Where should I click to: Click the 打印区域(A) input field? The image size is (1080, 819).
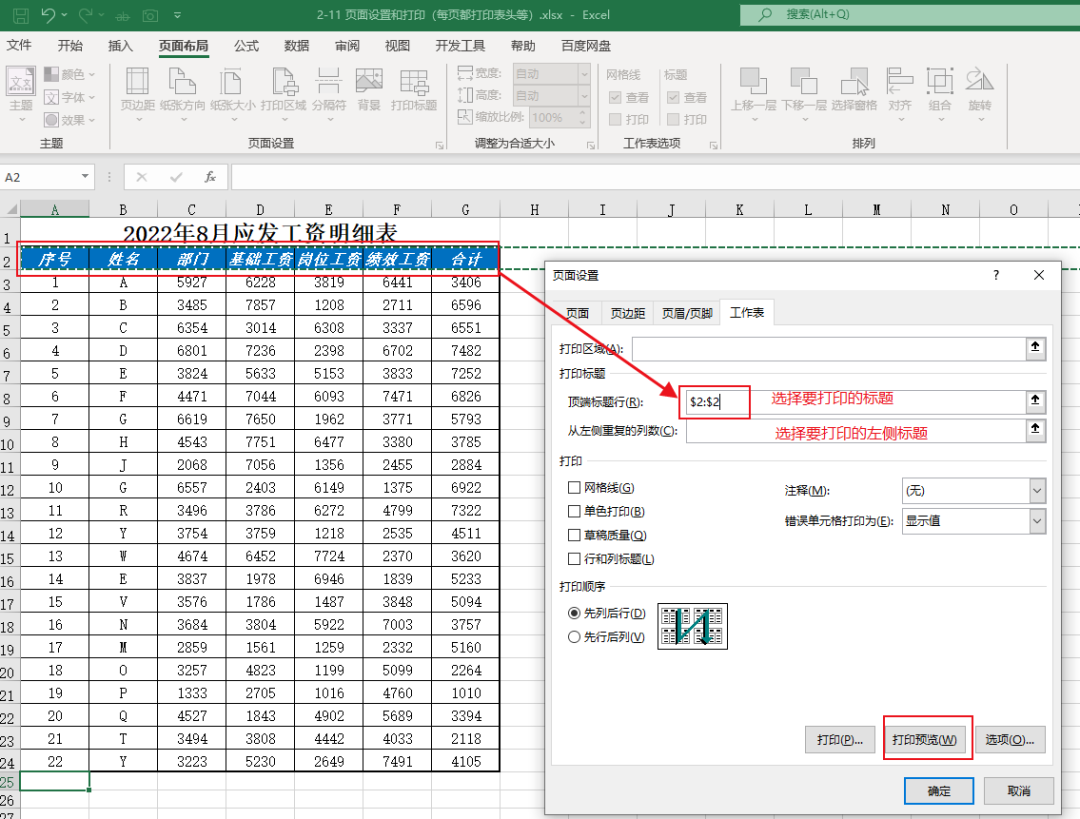[829, 349]
